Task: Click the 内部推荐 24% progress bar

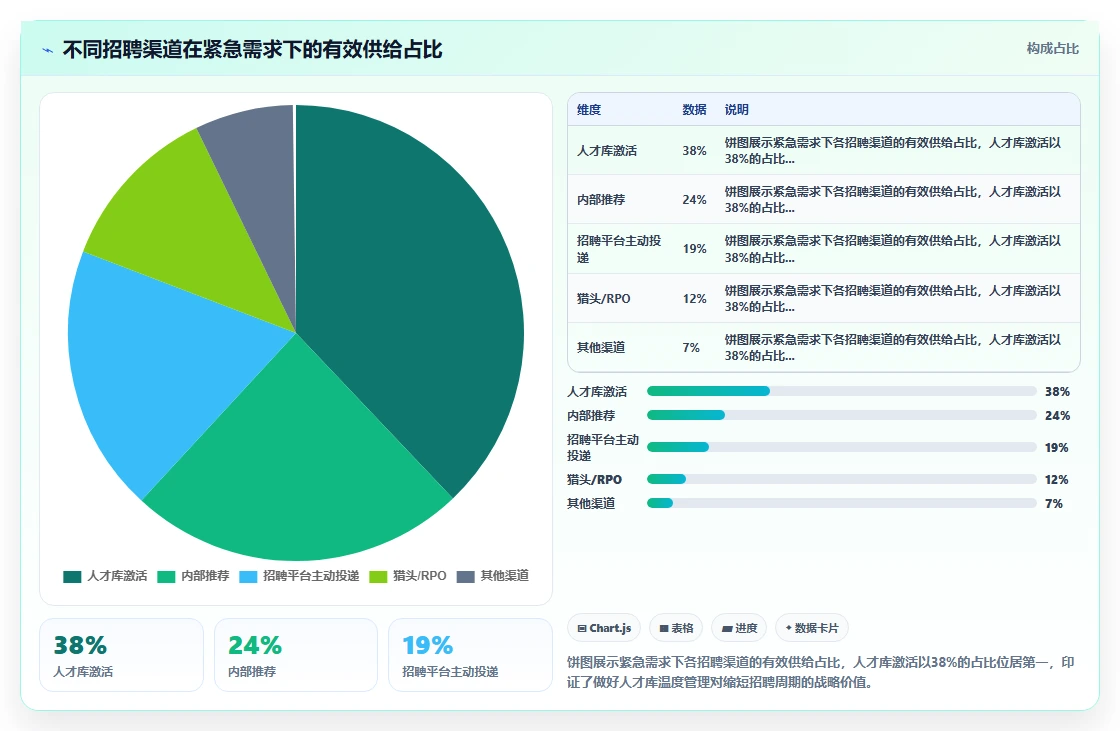Action: pos(841,415)
